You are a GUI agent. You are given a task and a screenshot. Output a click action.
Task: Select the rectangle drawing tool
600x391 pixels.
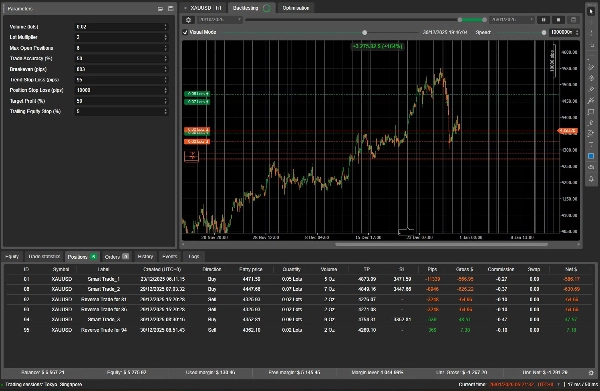click(x=591, y=112)
